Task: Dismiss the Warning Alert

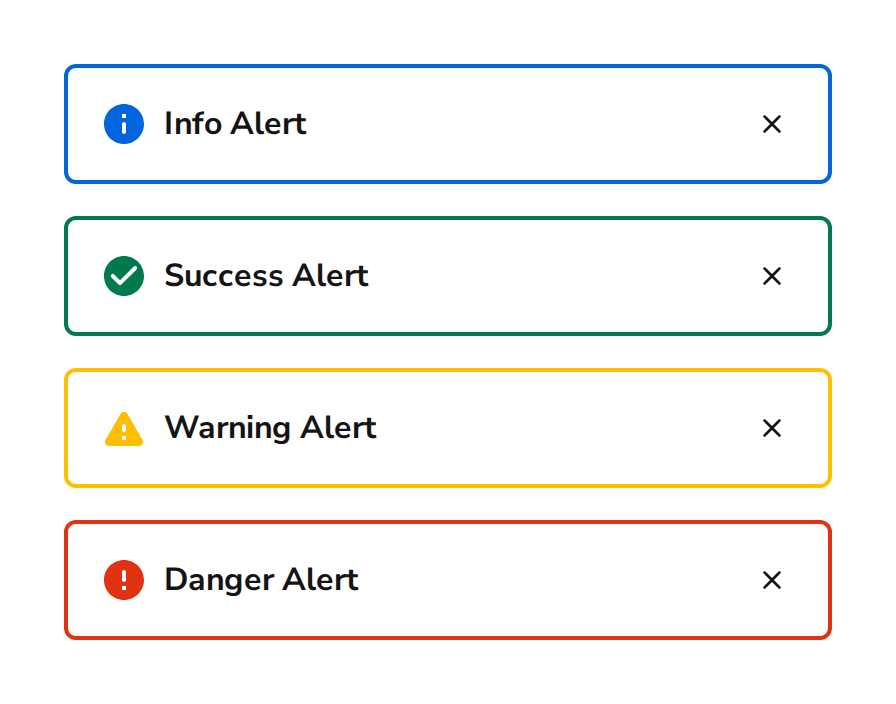Action: 772,428
